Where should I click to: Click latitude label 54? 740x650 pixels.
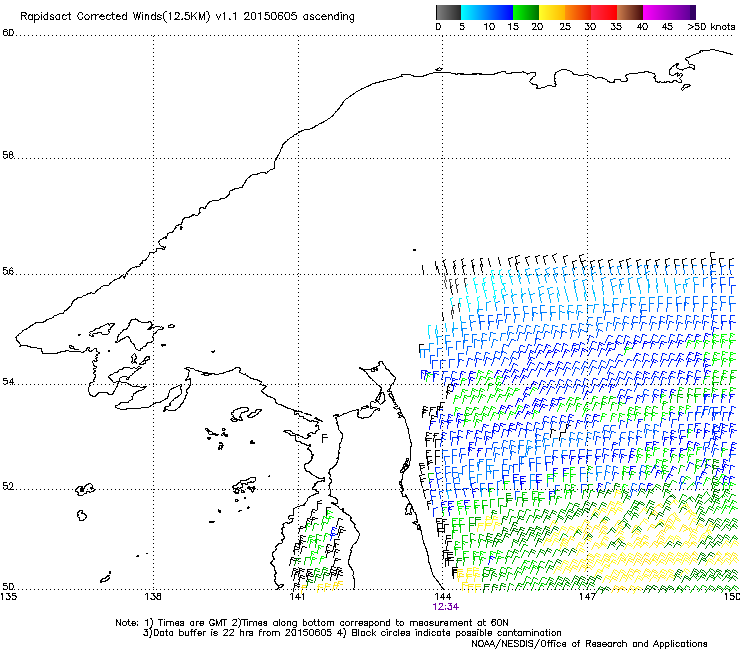pyautogui.click(x=8, y=381)
